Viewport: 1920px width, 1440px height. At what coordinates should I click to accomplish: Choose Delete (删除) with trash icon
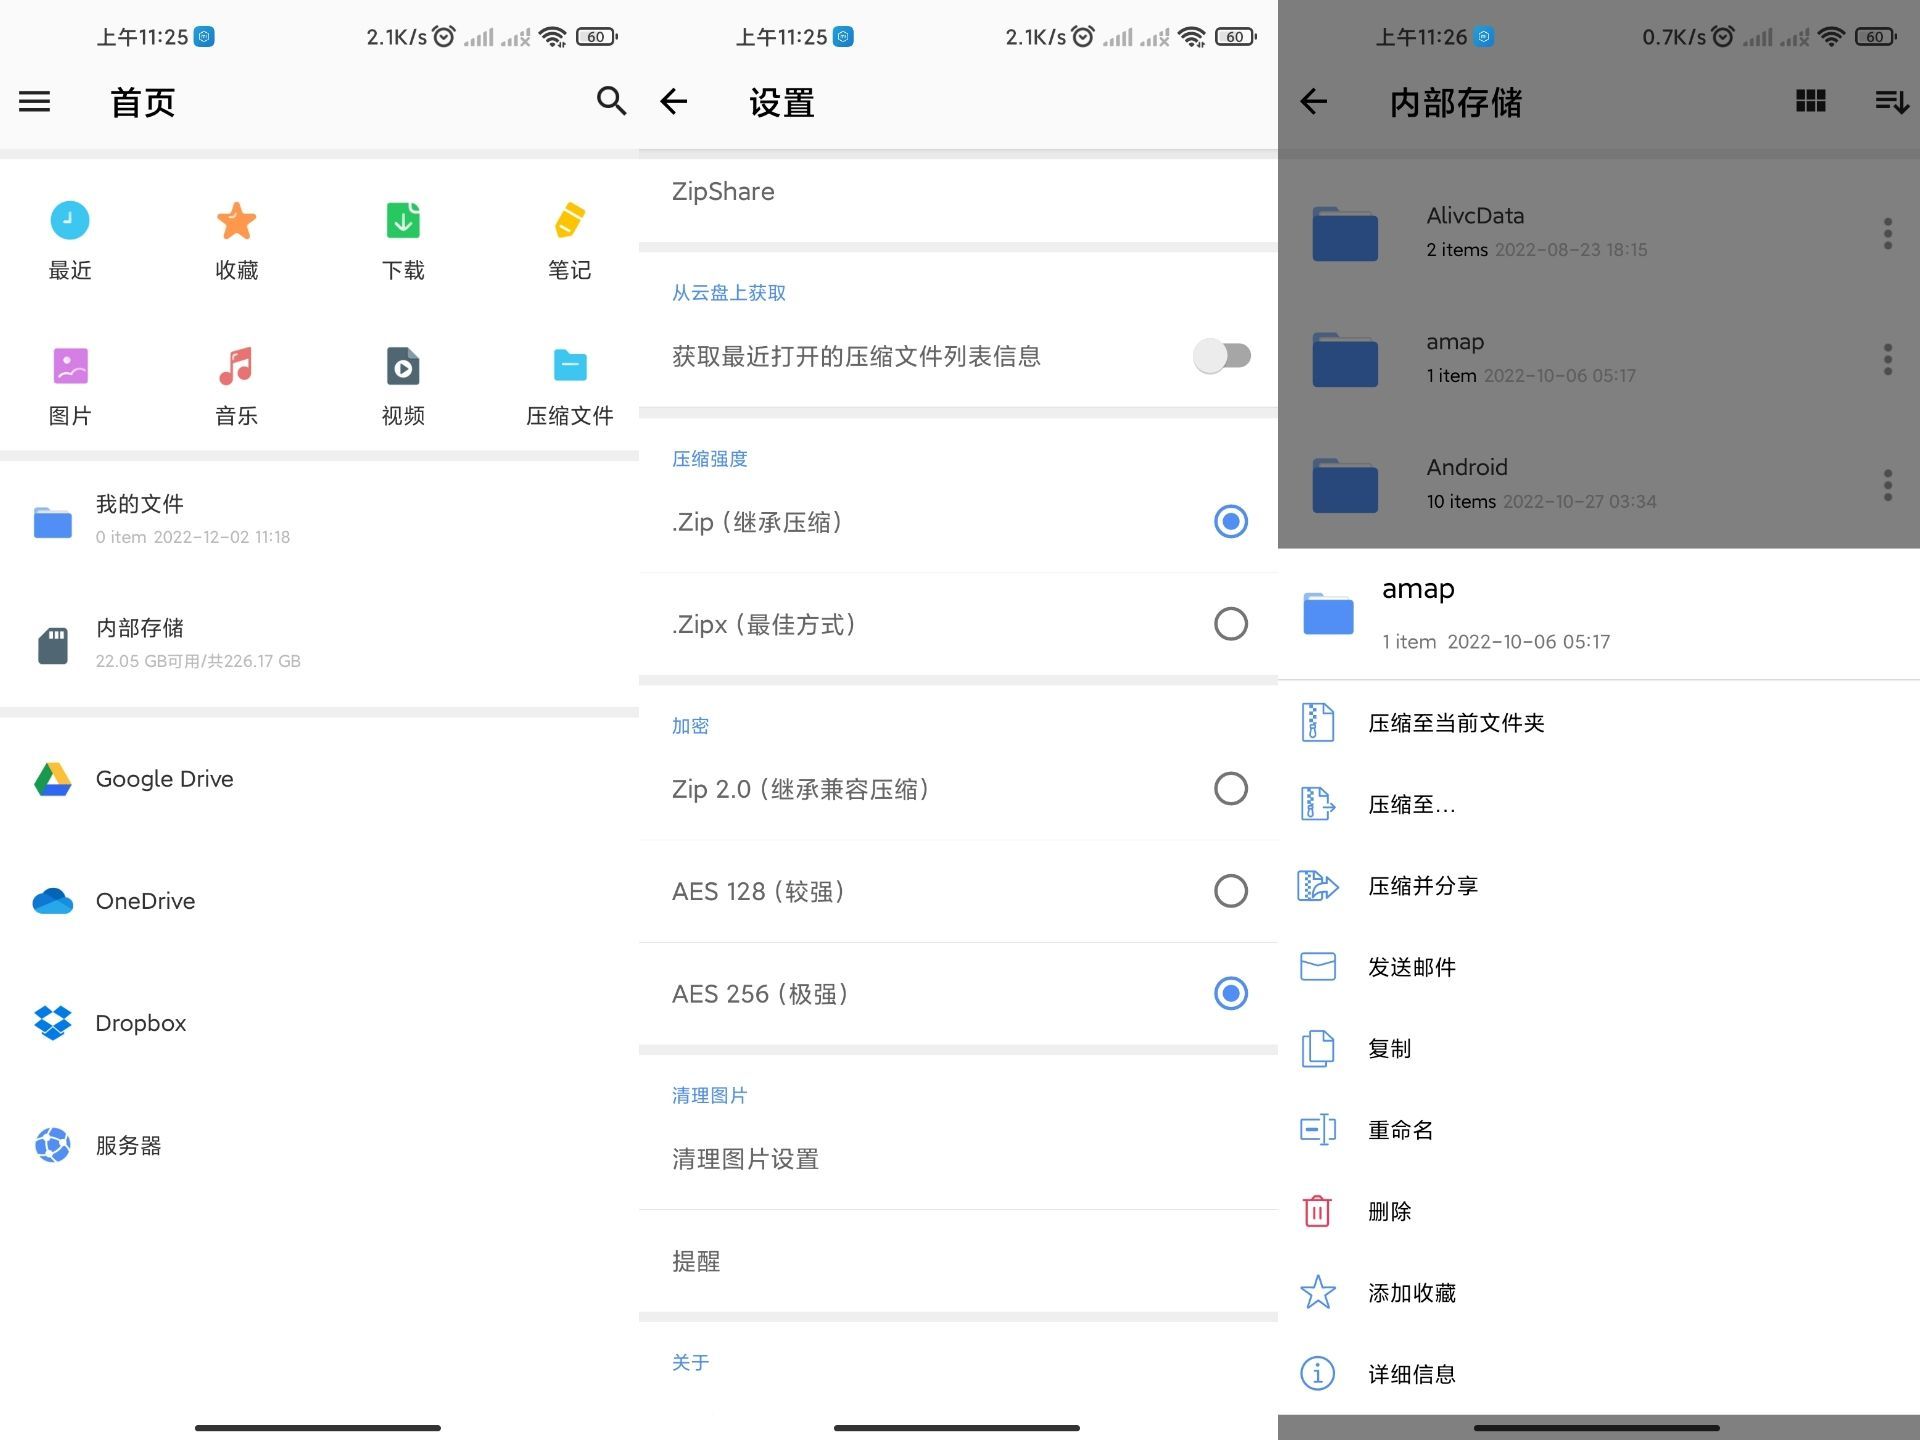tap(1599, 1211)
